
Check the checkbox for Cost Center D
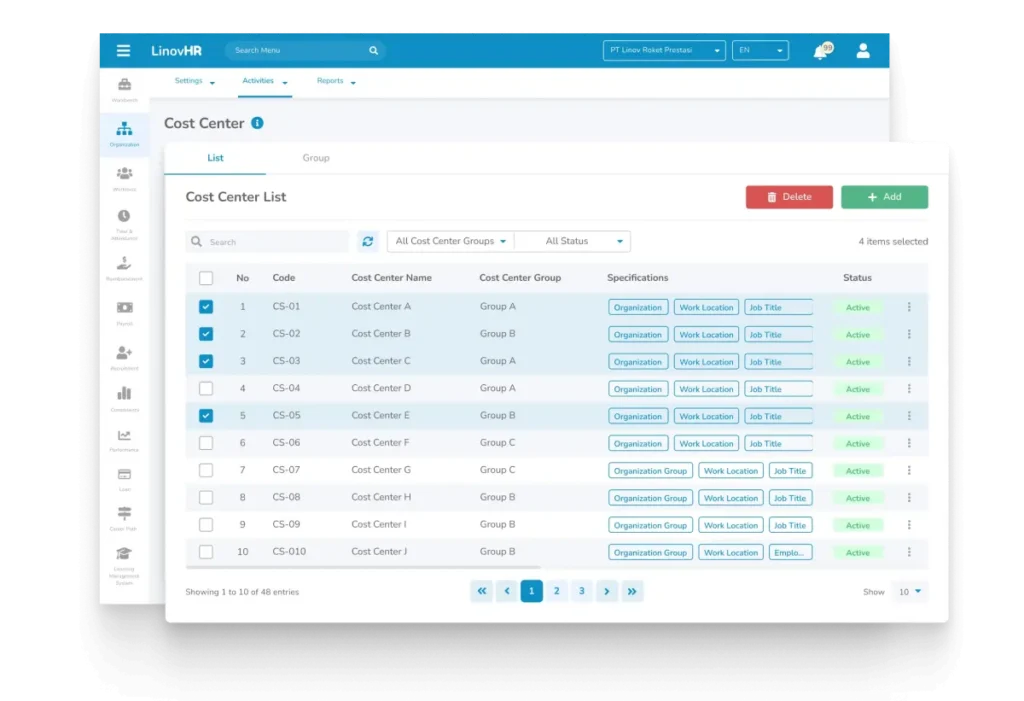(206, 388)
